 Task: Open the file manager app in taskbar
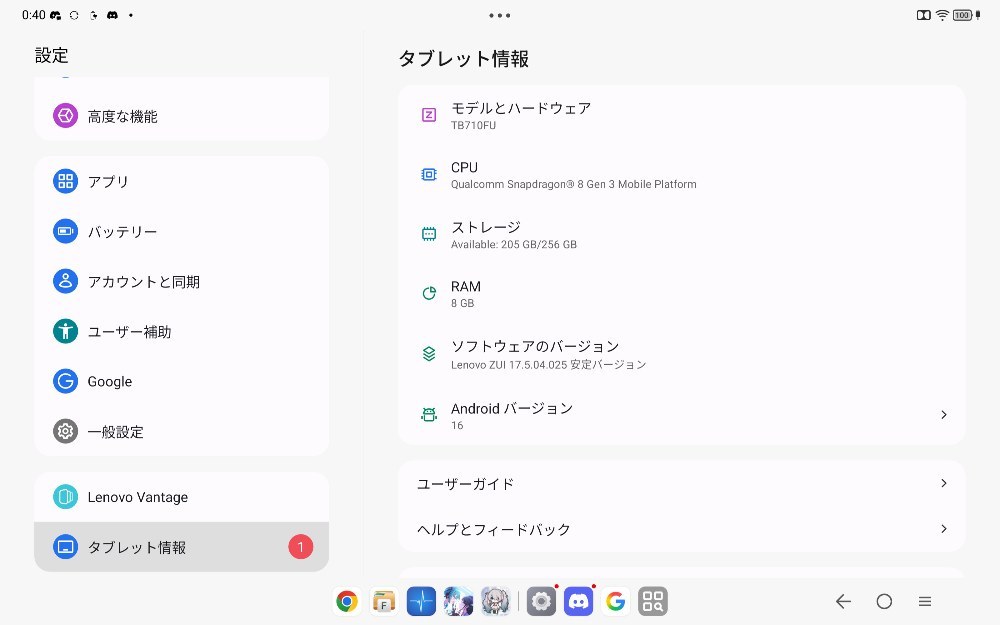384,601
